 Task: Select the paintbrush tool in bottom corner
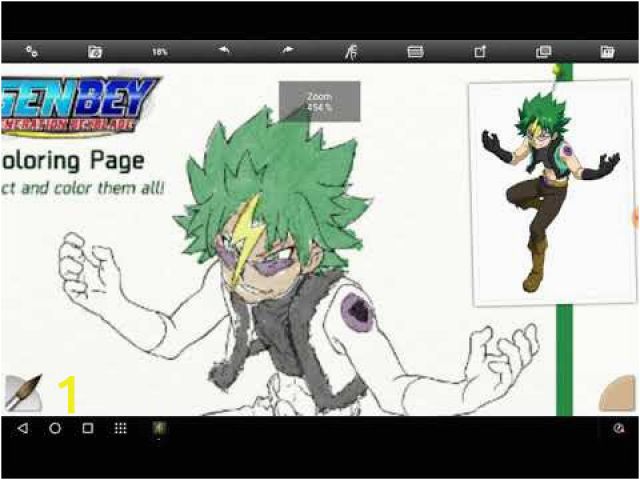[x=20, y=395]
